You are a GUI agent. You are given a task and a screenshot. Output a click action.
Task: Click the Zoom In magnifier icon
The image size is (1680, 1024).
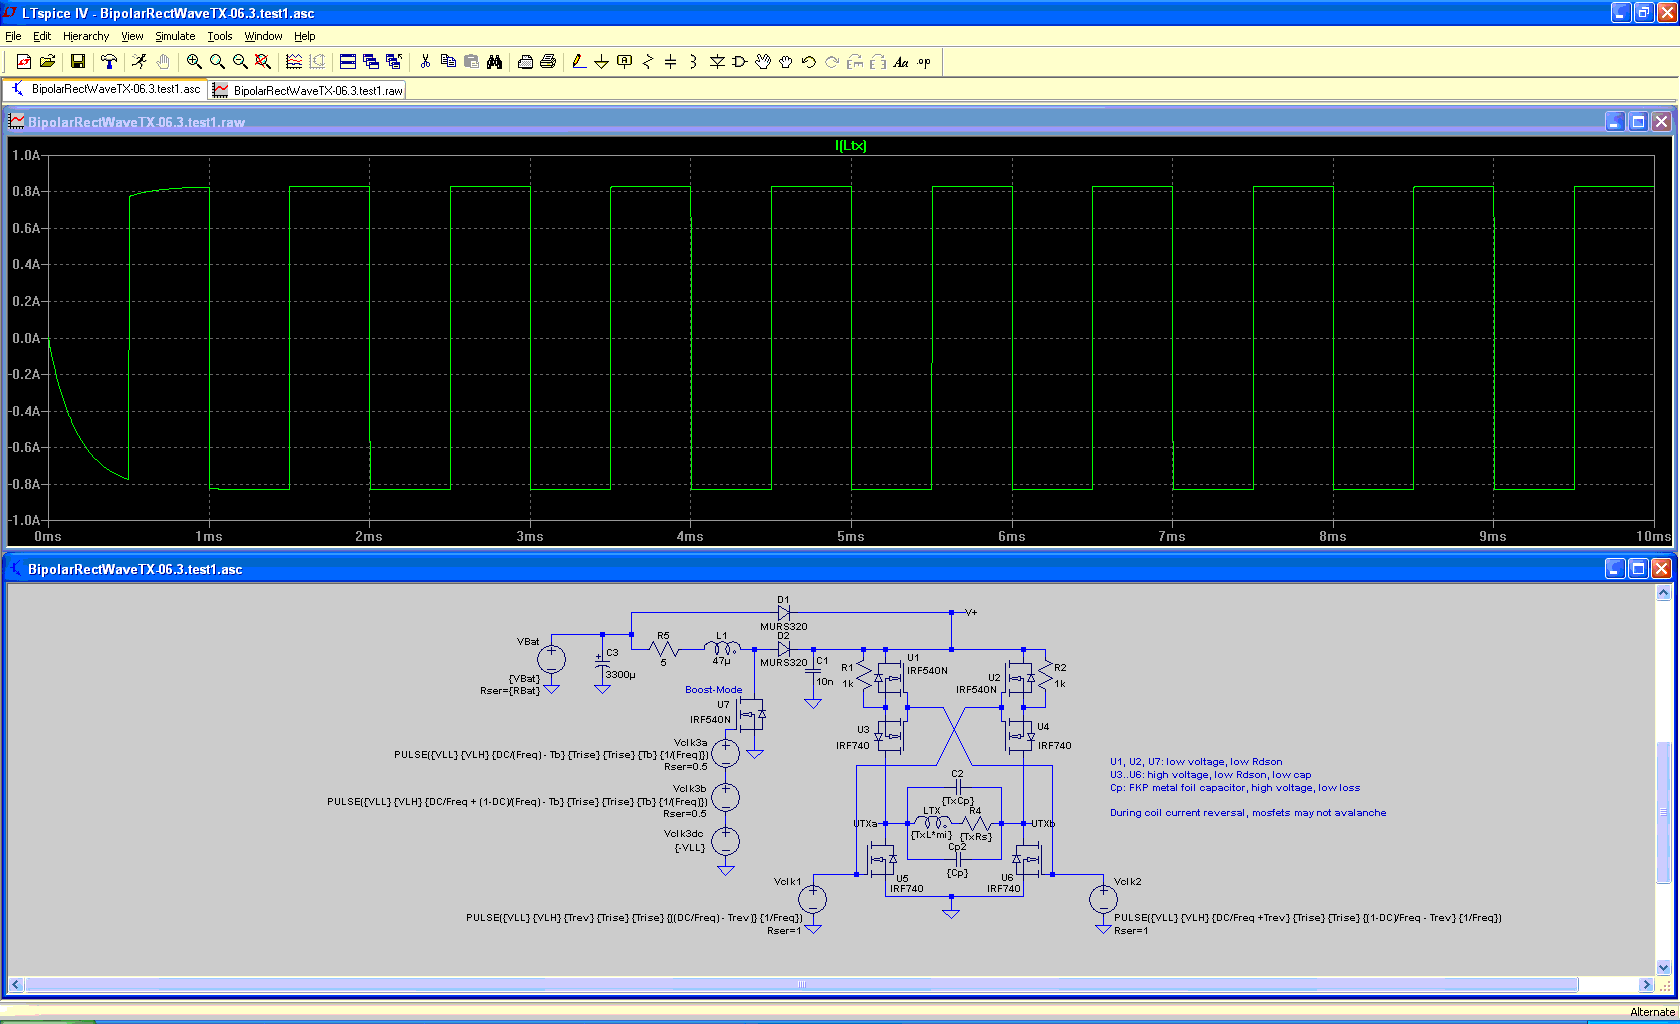click(194, 62)
